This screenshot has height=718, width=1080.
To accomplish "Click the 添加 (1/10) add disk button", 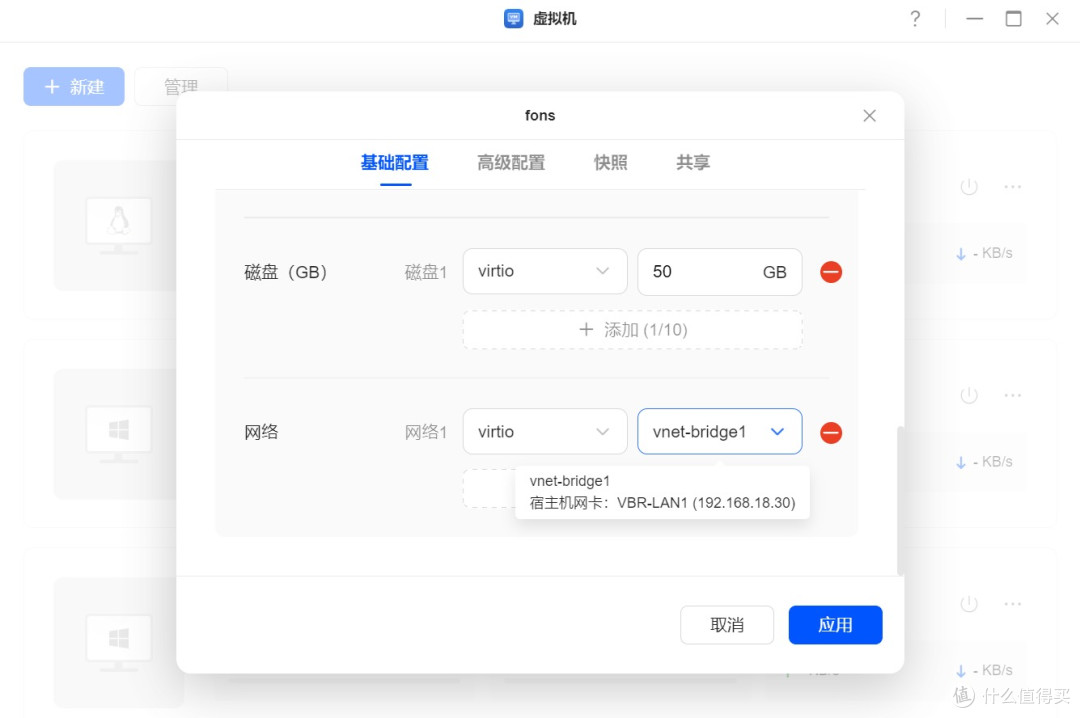I will 632,330.
